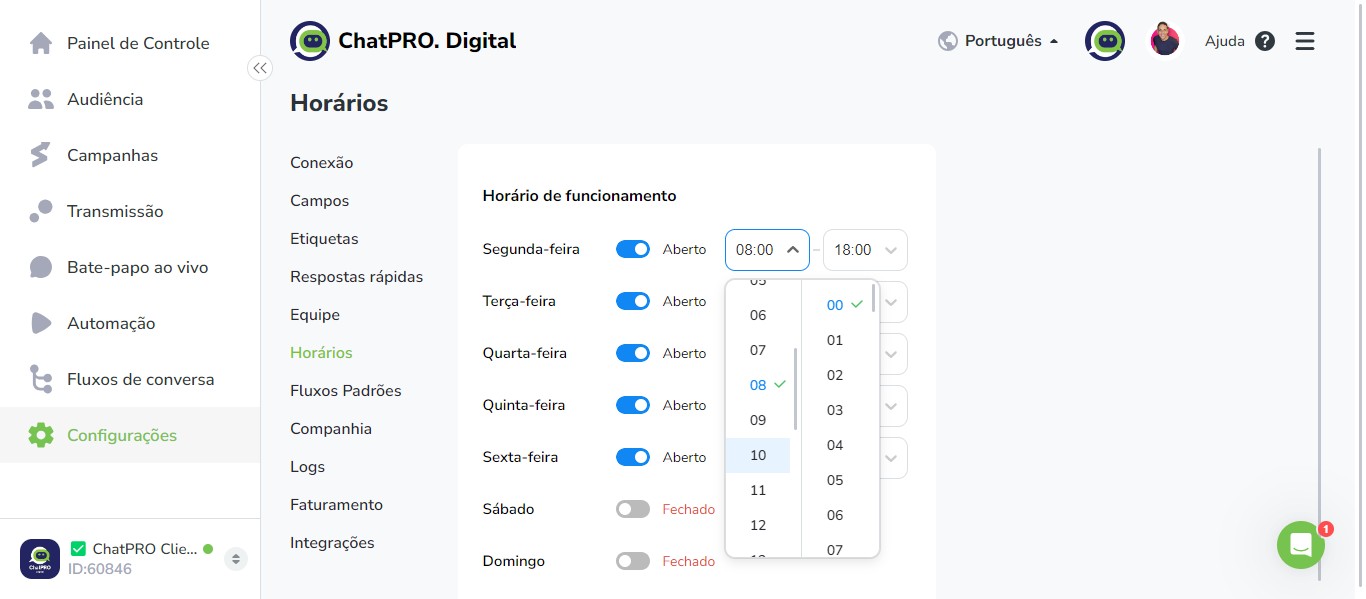The height and width of the screenshot is (599, 1366).
Task: Open Terça-feira end time dropdown chevron
Action: click(x=891, y=302)
